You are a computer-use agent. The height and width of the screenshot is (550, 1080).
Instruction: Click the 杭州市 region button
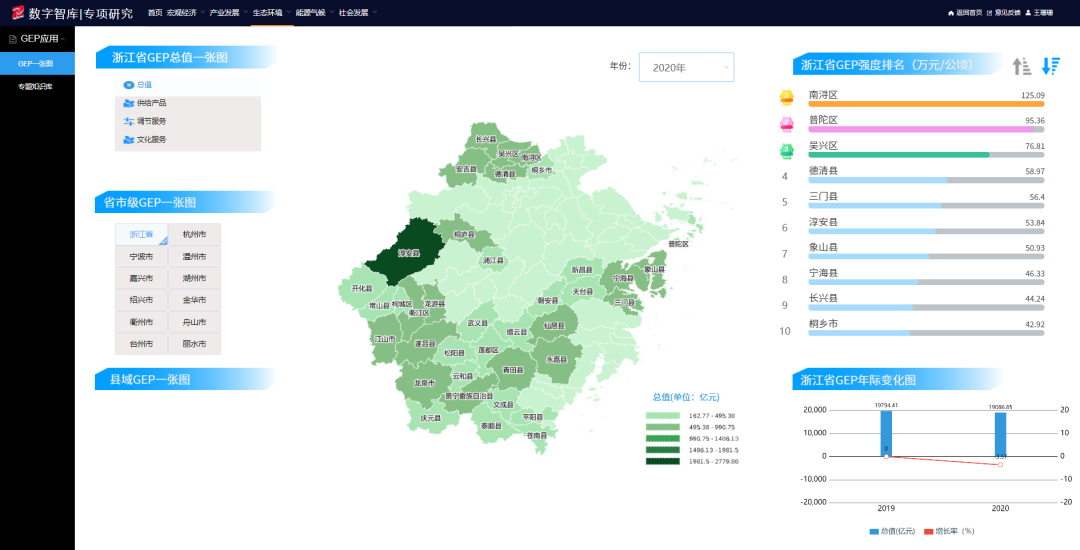click(x=194, y=234)
